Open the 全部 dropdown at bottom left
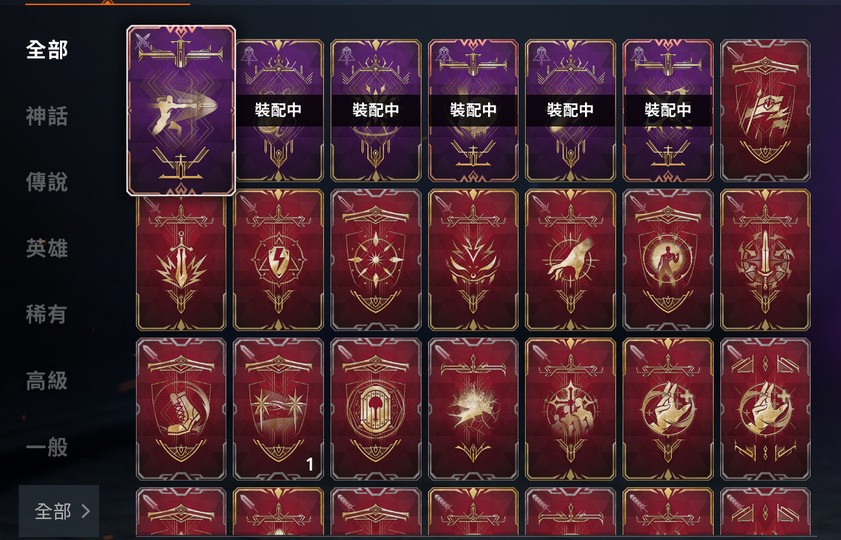The width and height of the screenshot is (841, 540). click(59, 511)
